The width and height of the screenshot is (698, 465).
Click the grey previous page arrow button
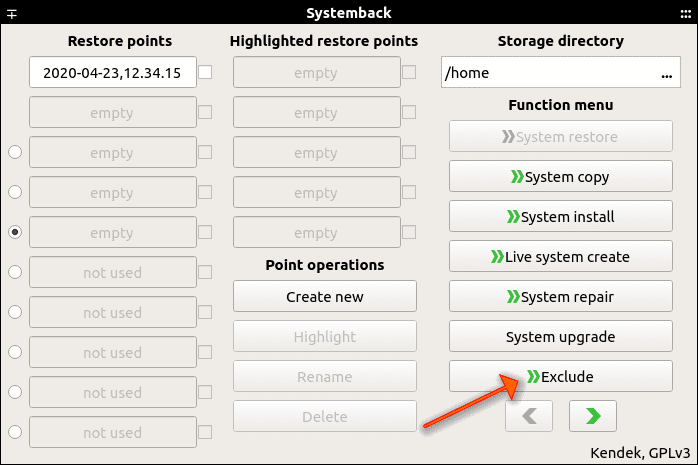pos(529,416)
